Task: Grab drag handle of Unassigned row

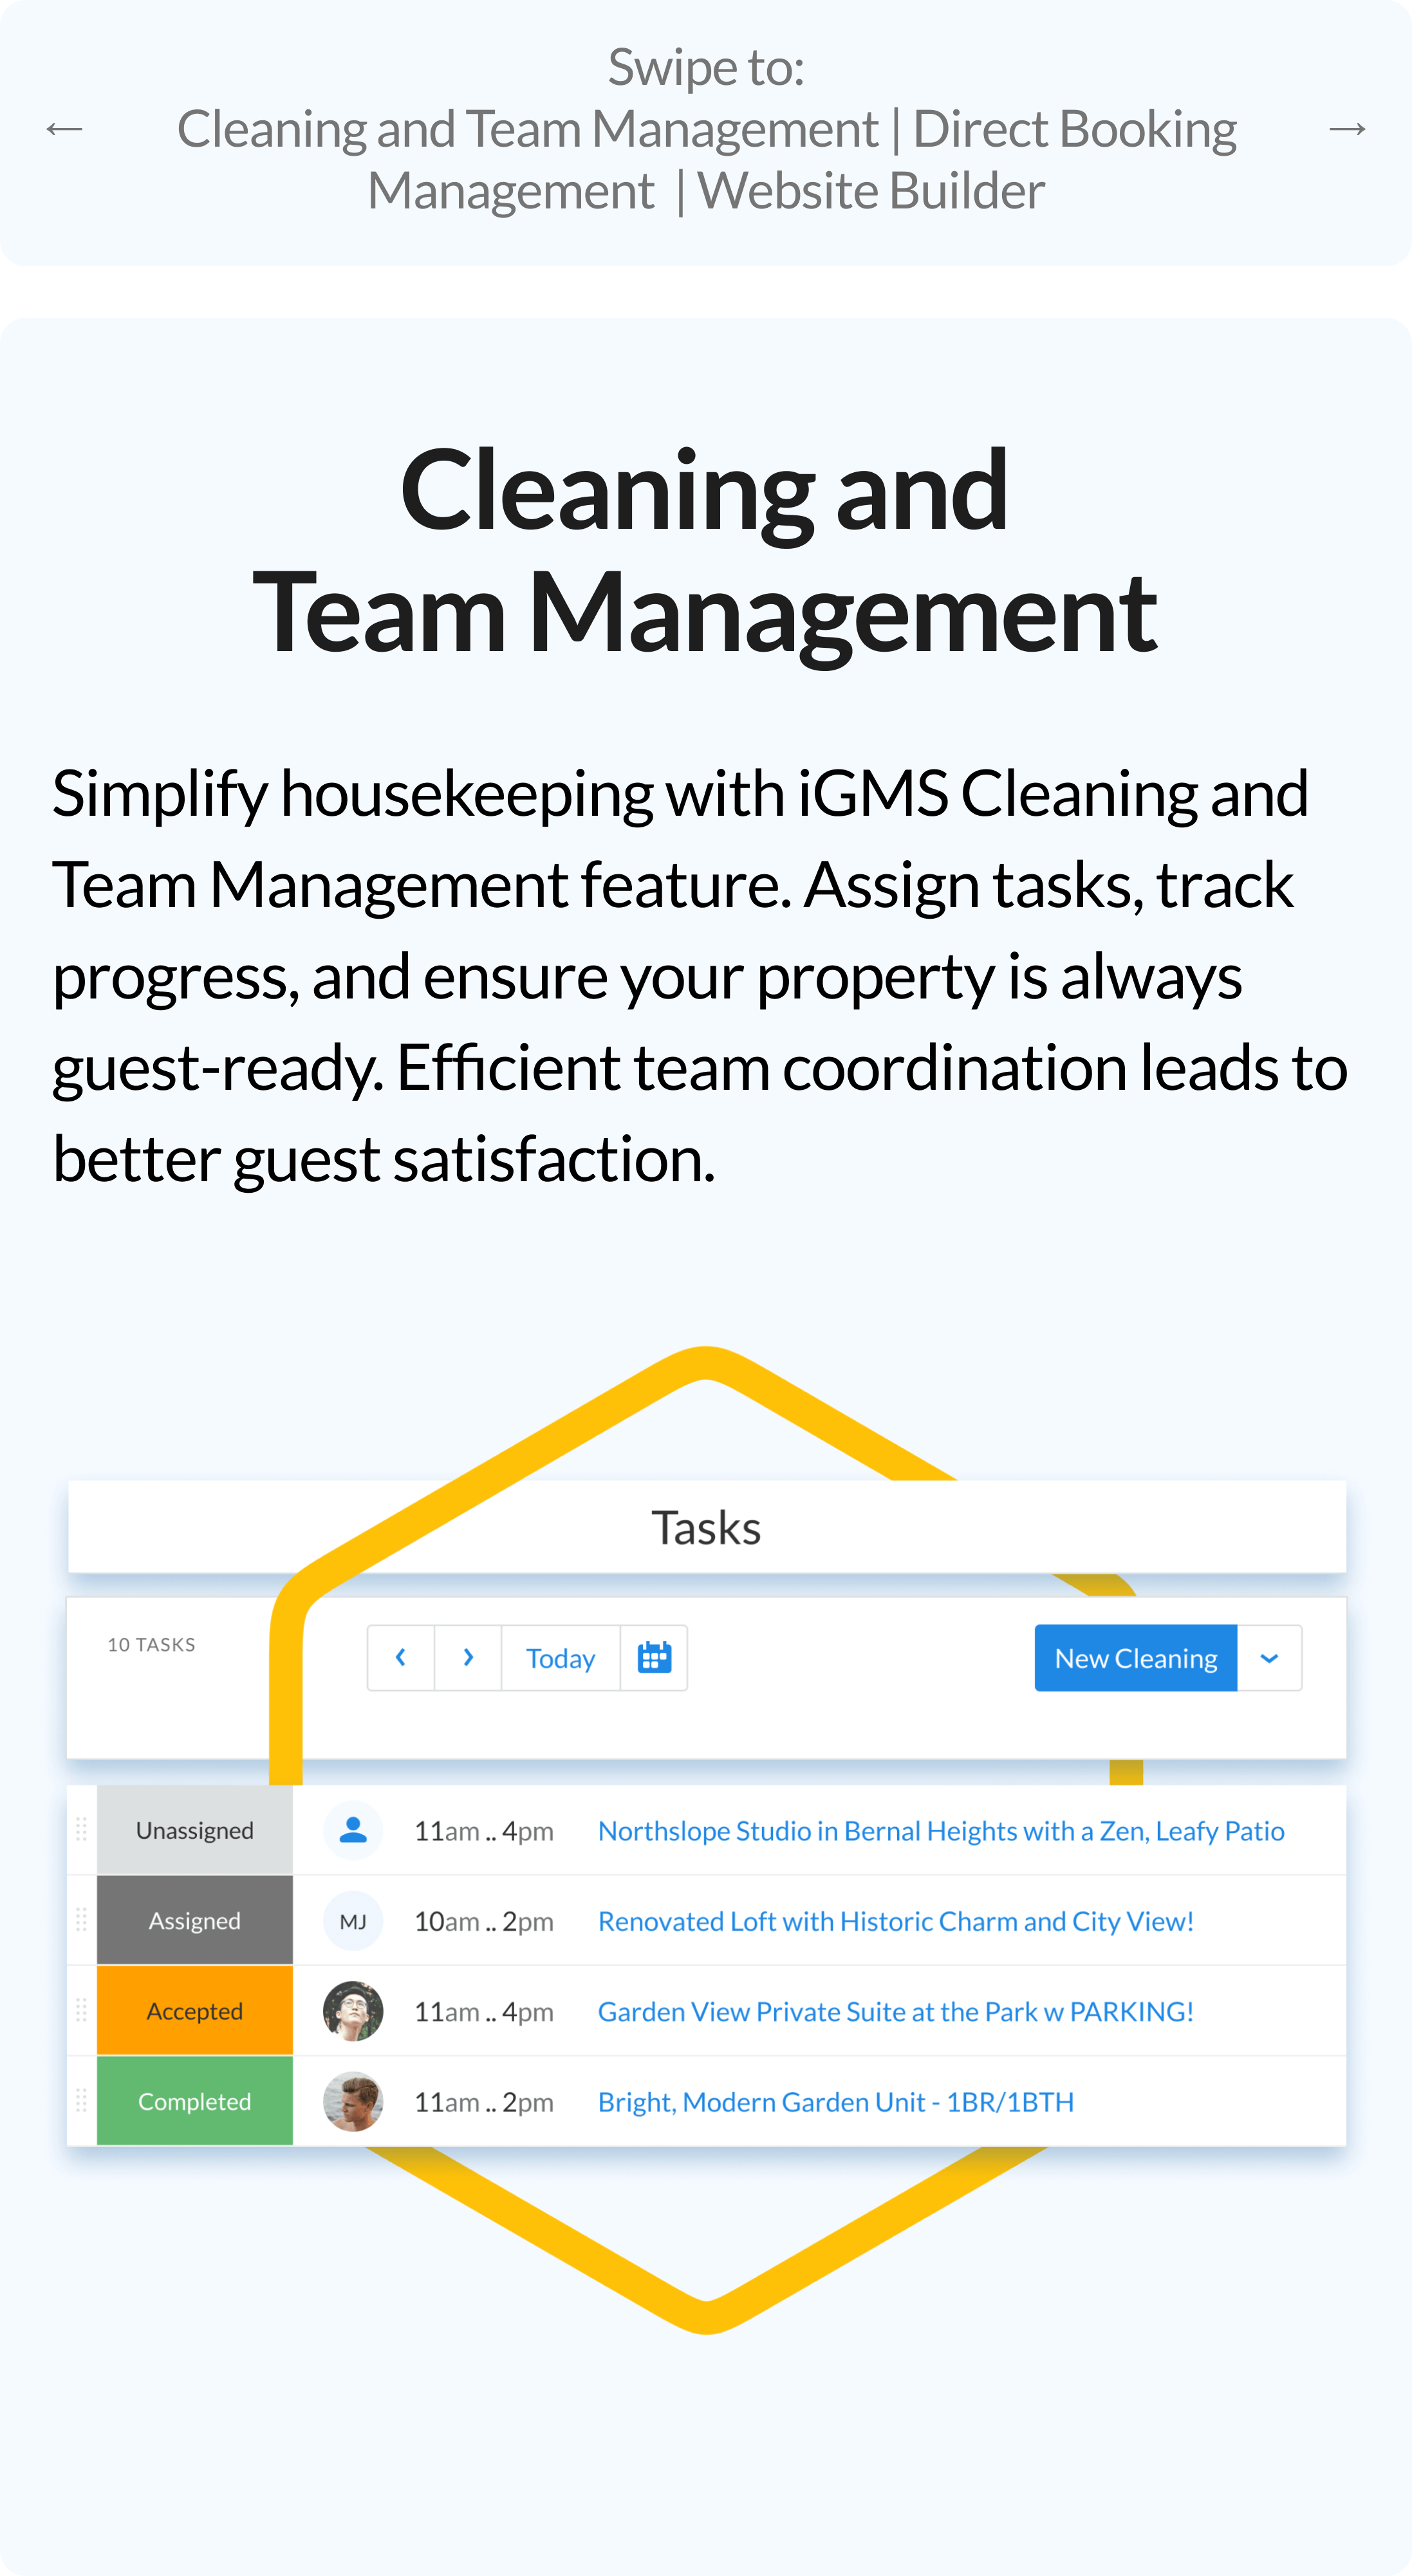Action: click(x=82, y=1830)
